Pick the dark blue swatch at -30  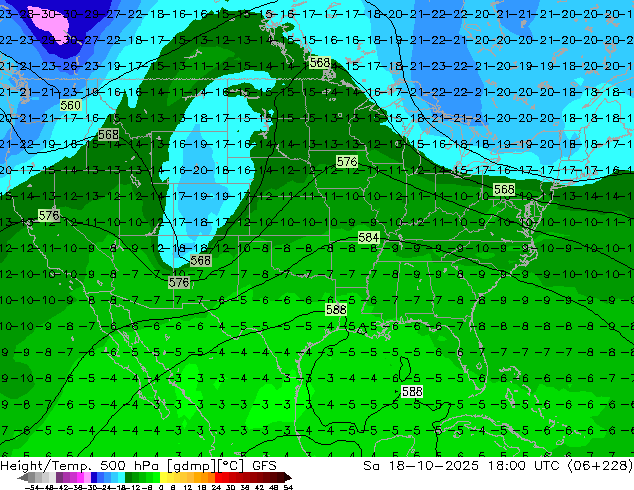[94, 477]
